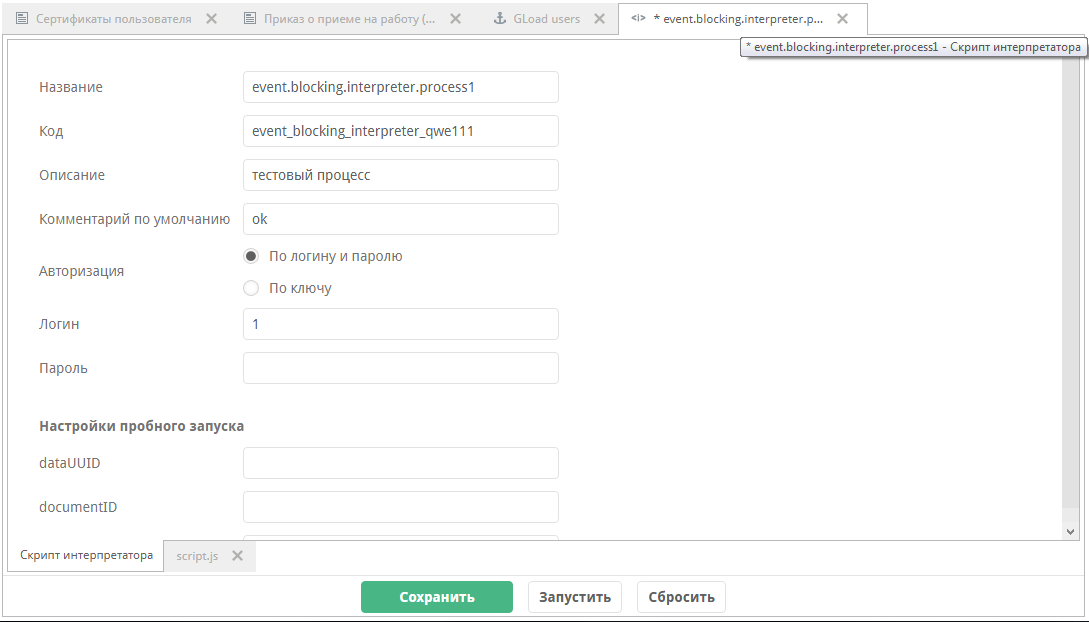Focus the dataUUID input field

tap(401, 463)
